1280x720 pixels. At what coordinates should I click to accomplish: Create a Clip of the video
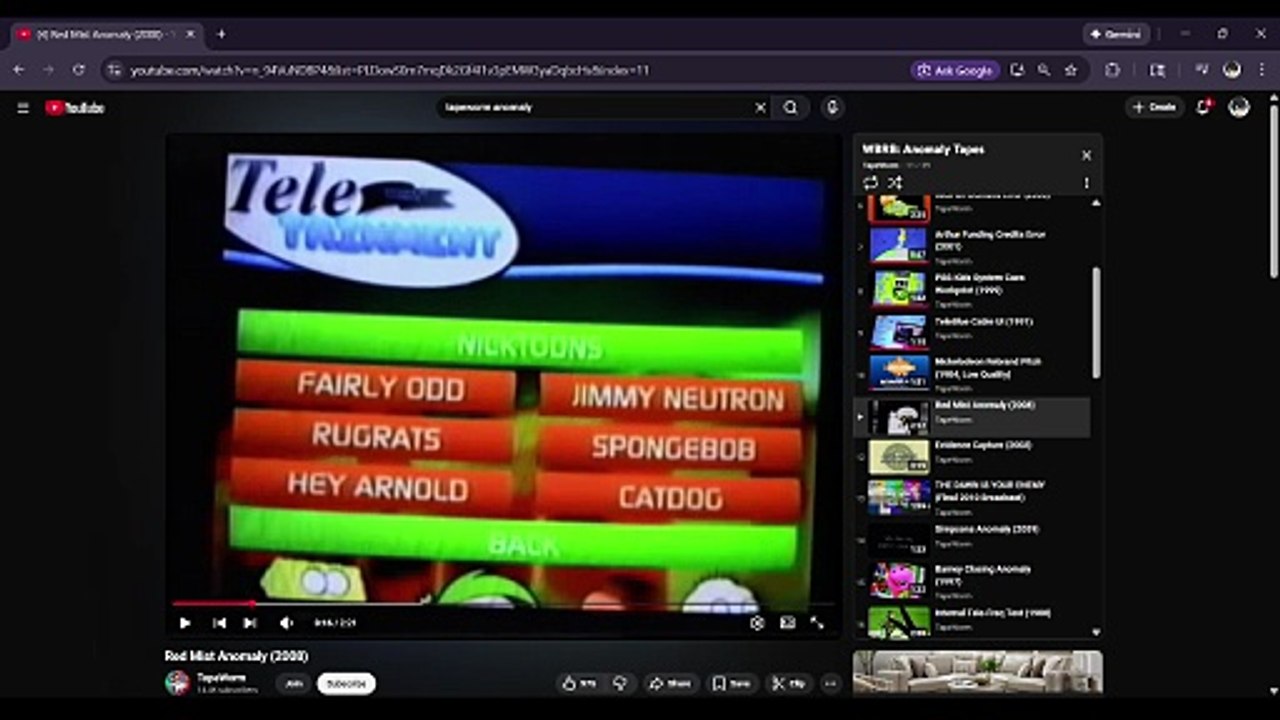789,684
